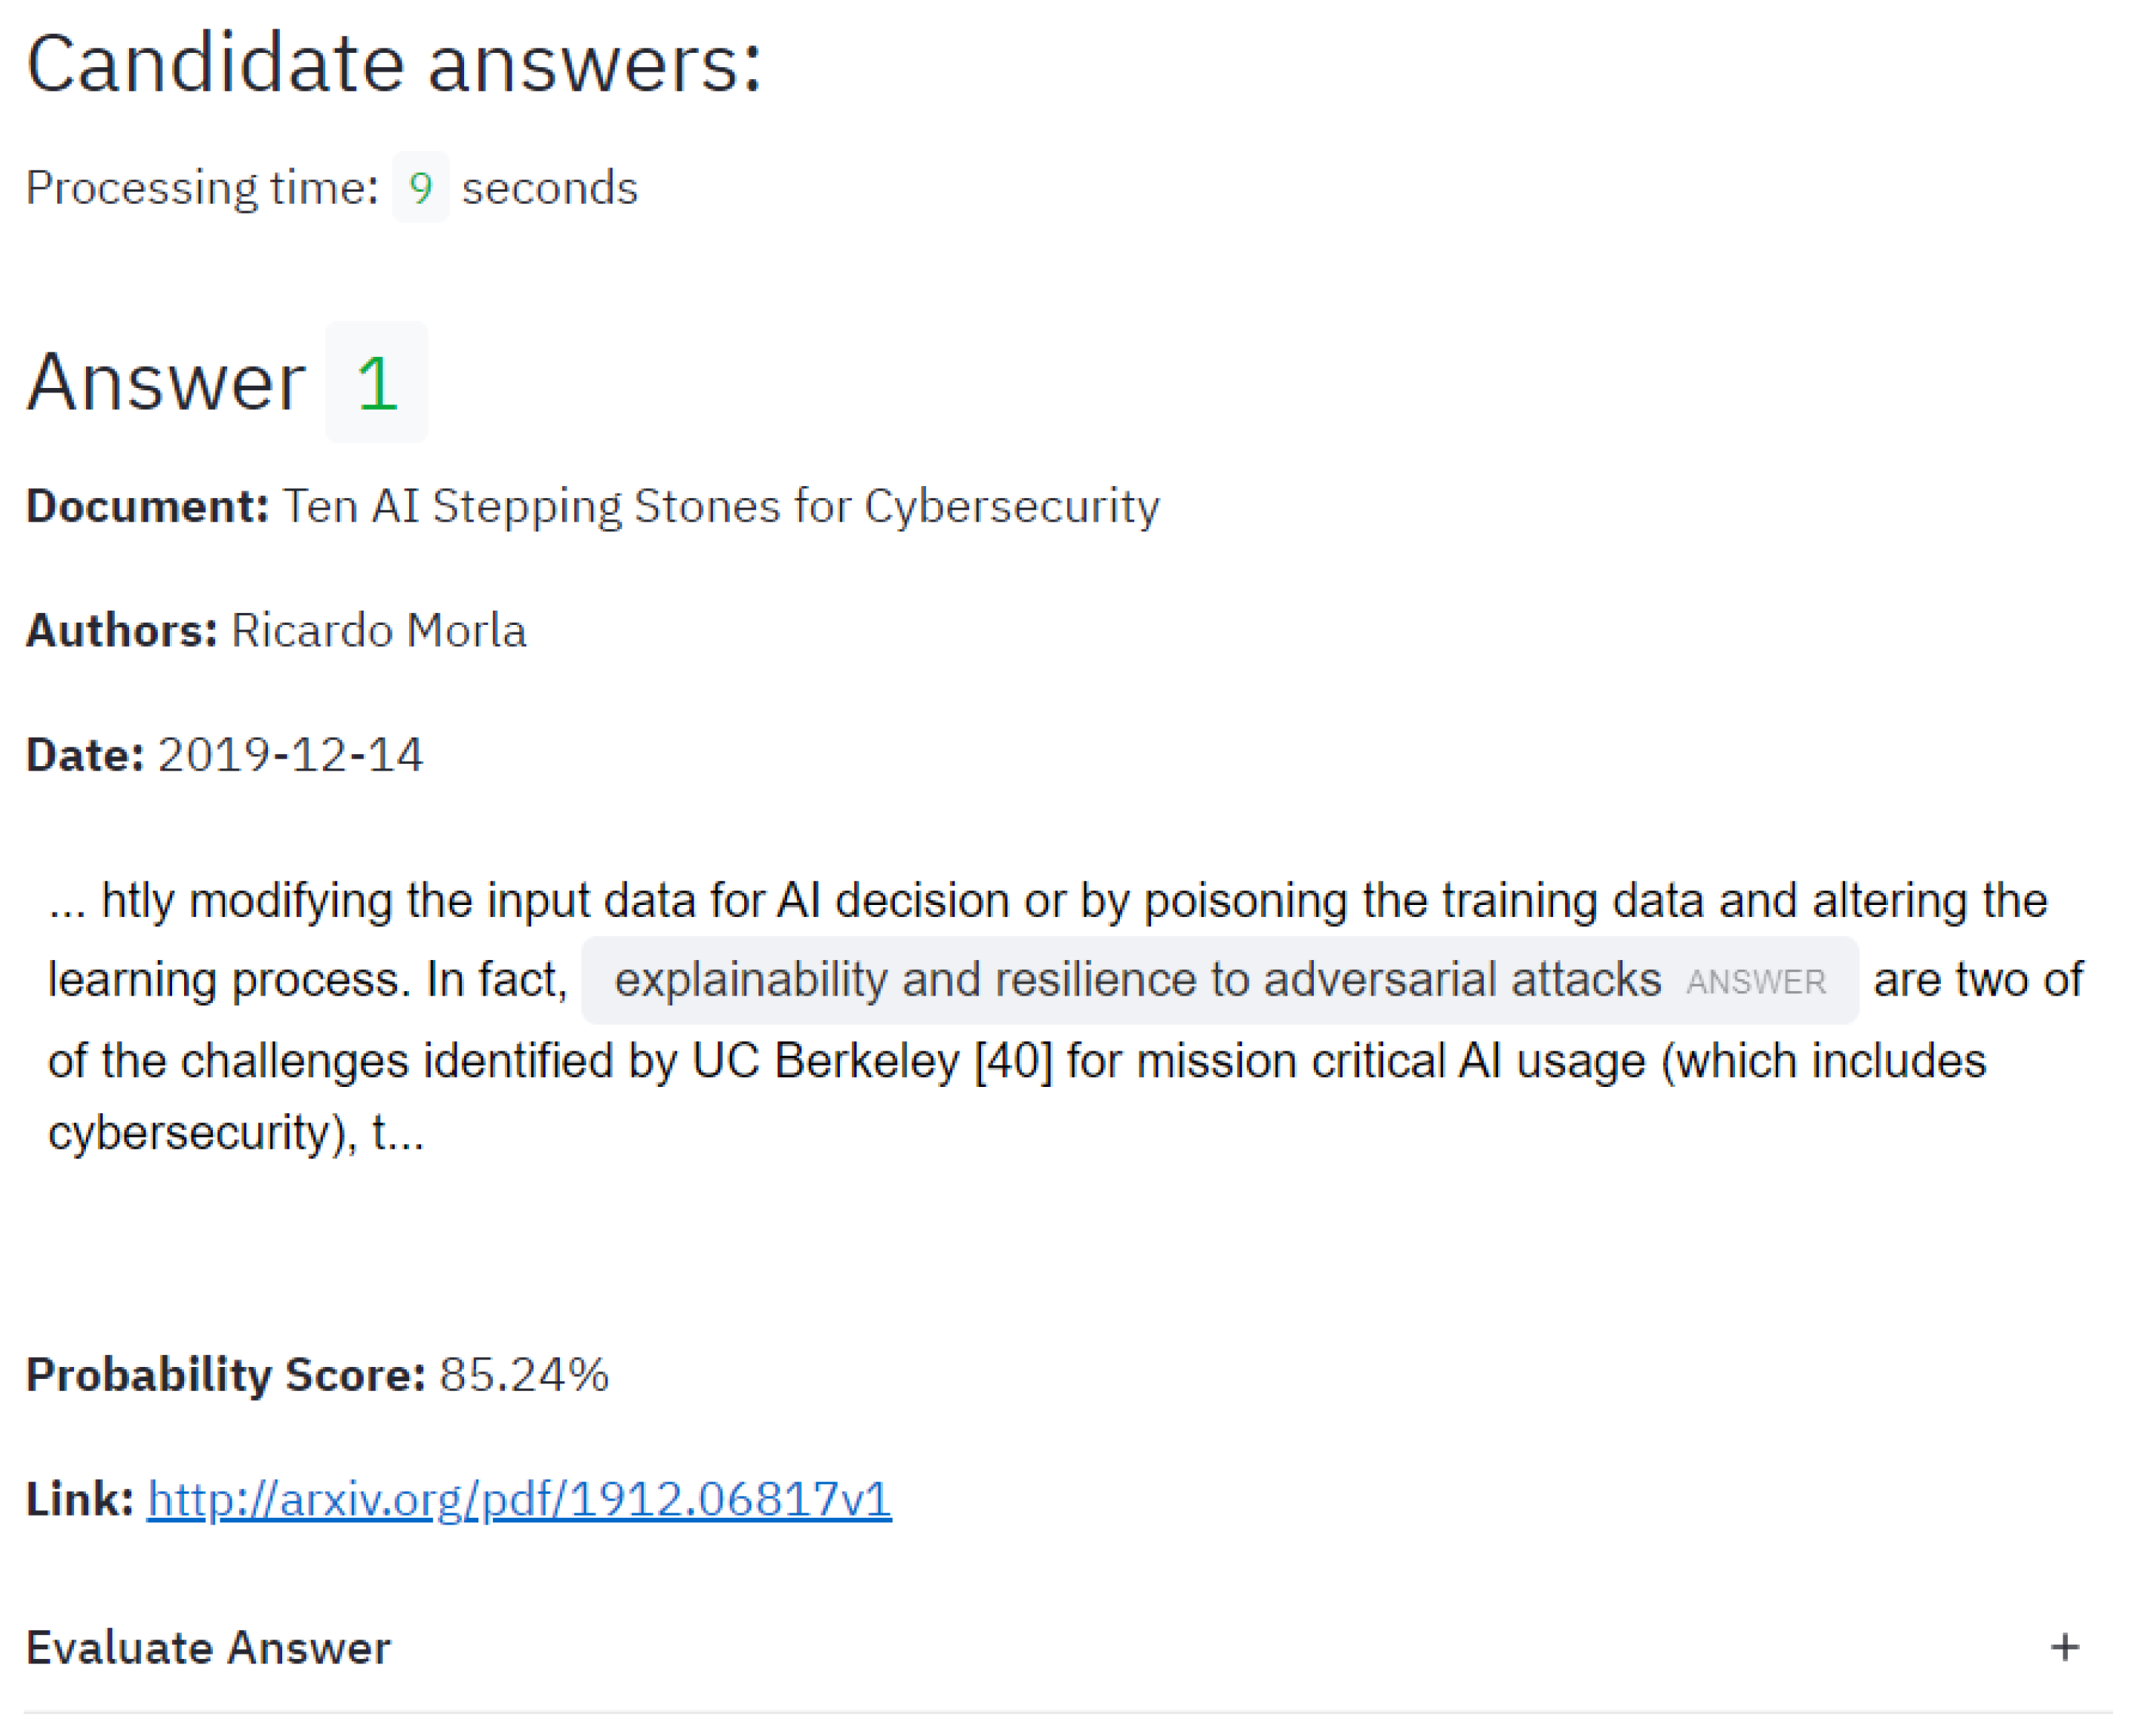Screen dimensions: 2141x1736
Task: Click the green answer number 1 badge
Action: pos(376,383)
